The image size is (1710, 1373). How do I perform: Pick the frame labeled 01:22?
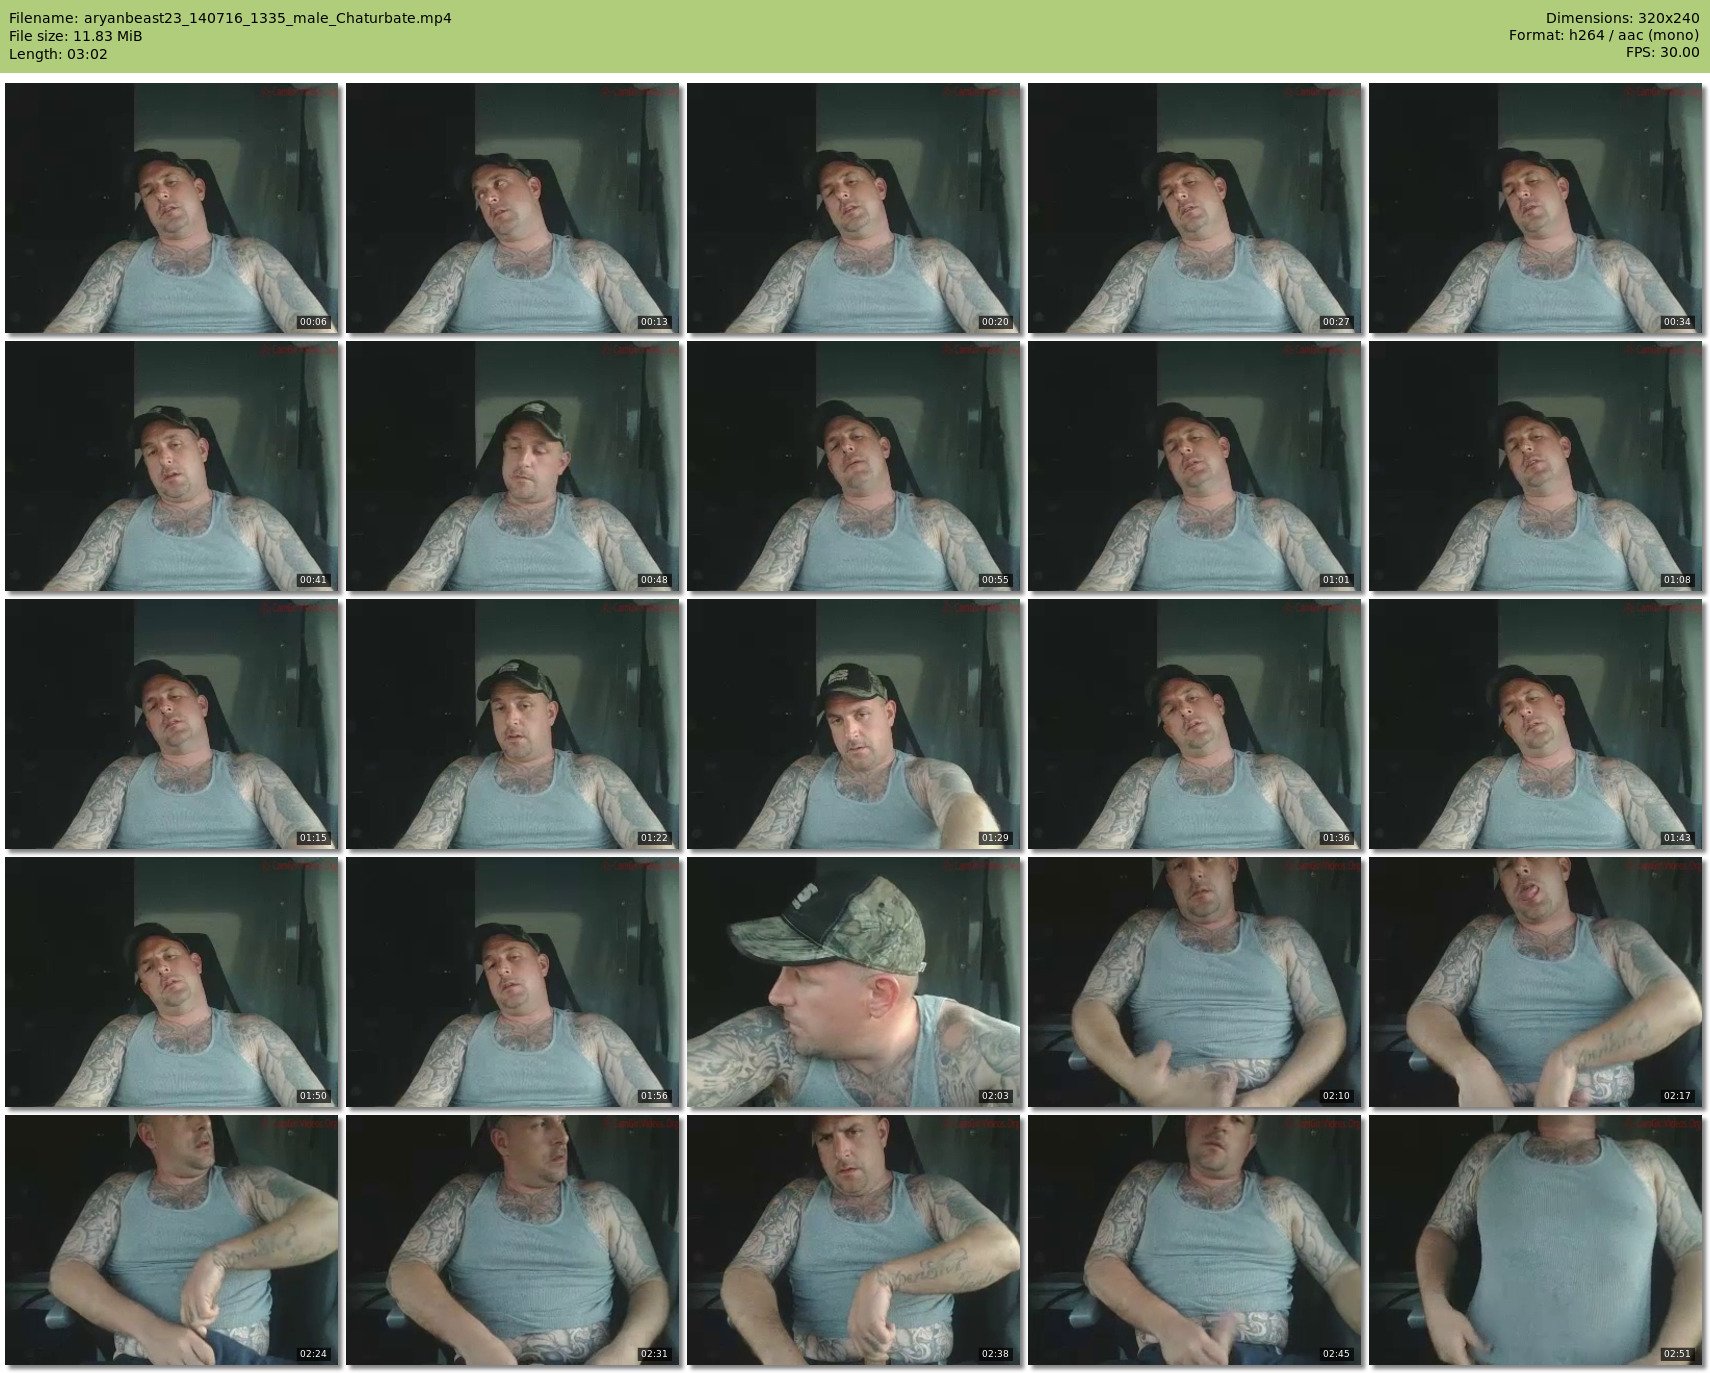coord(512,724)
